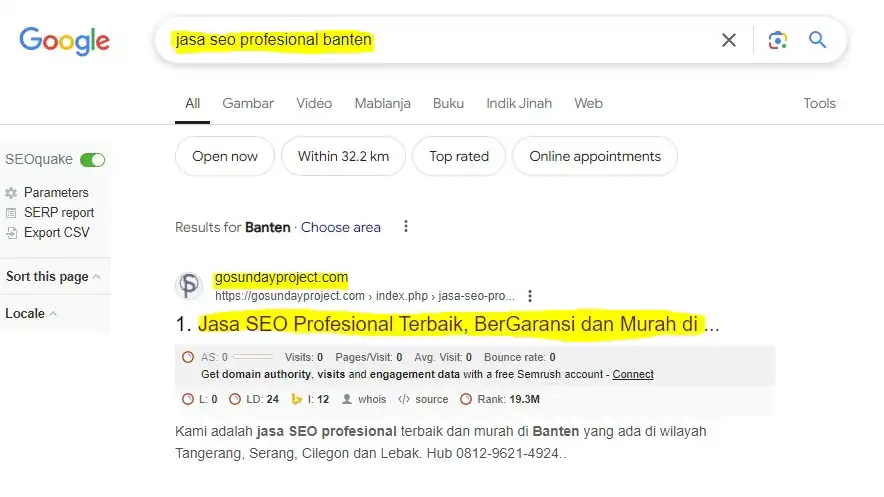Click the Google logo

click(x=65, y=41)
